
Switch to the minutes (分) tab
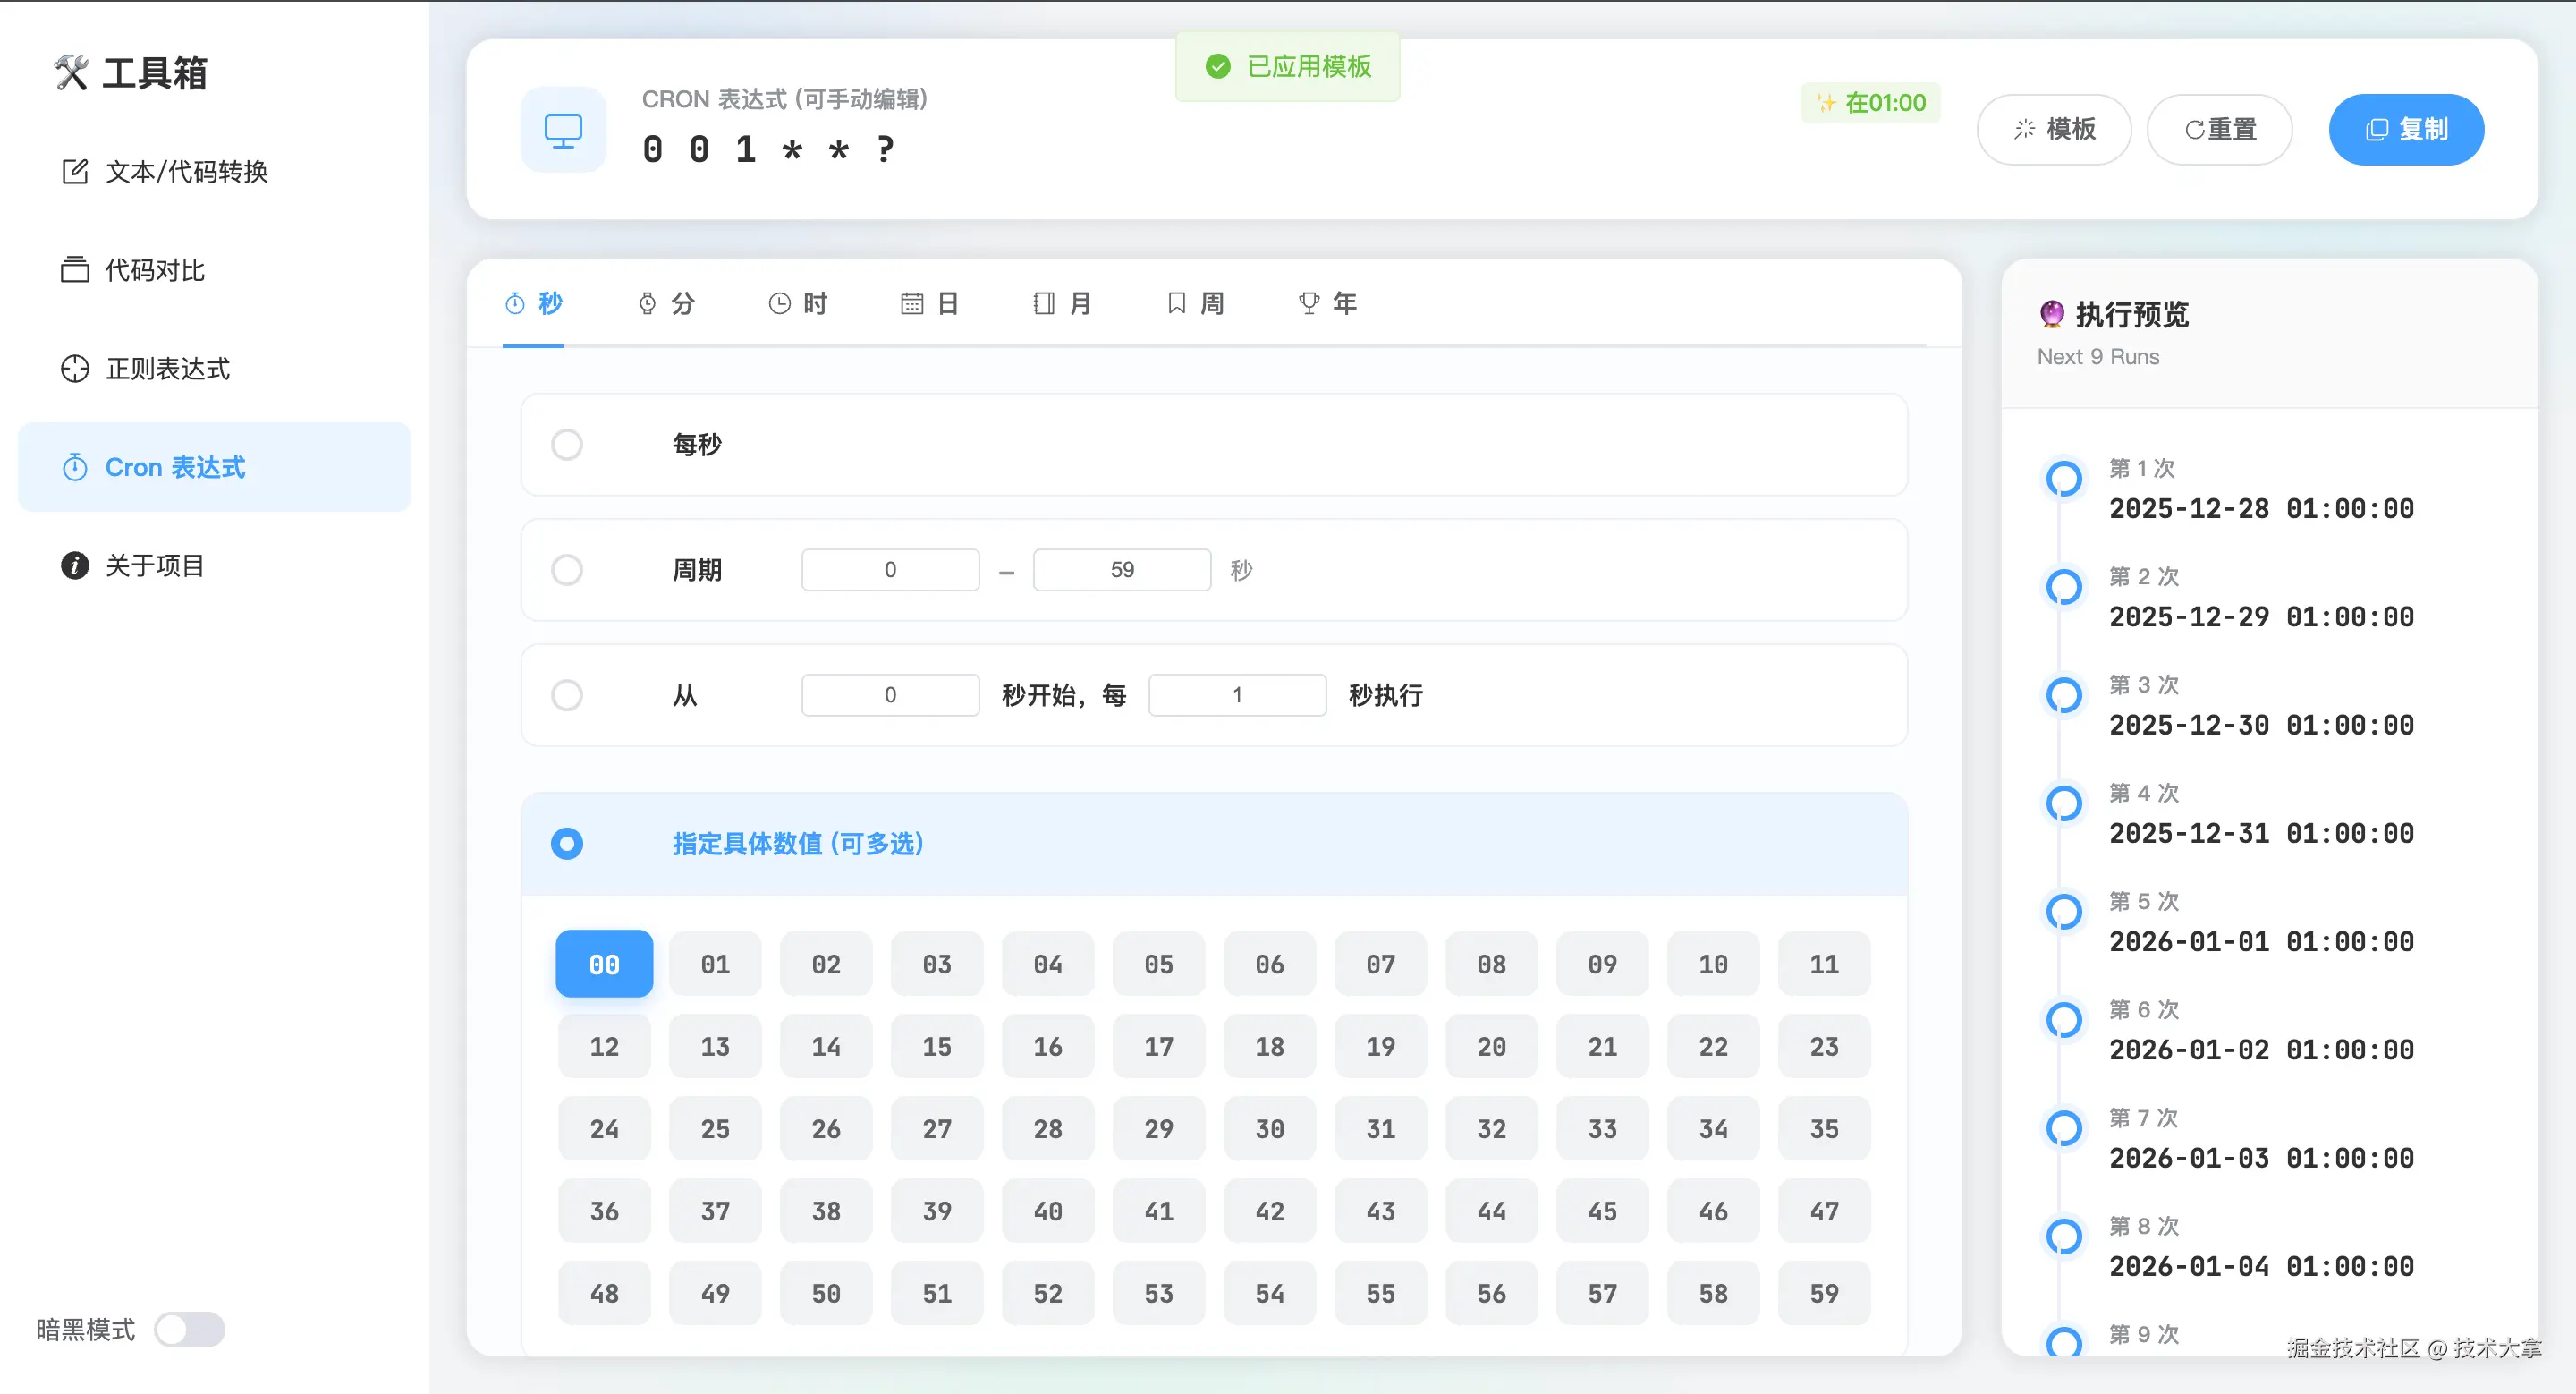point(666,303)
